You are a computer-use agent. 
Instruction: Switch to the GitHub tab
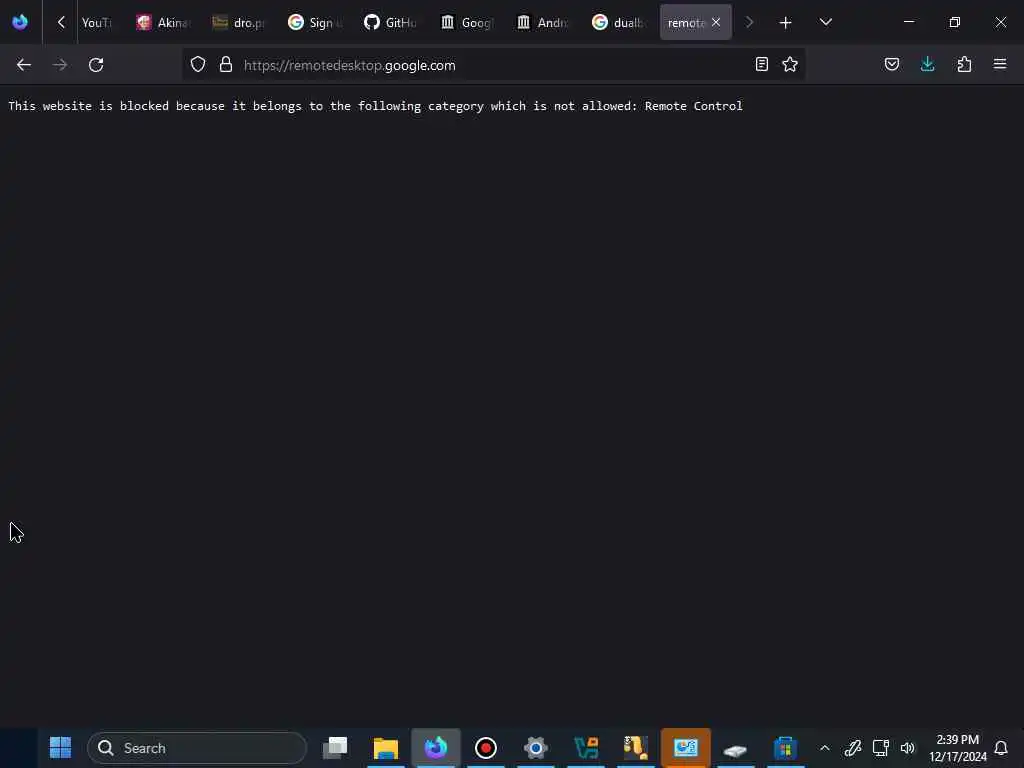[391, 22]
